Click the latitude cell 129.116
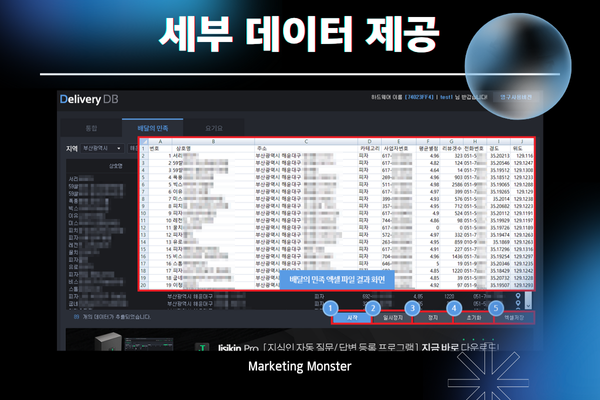This screenshot has height=400, width=600. (524, 156)
